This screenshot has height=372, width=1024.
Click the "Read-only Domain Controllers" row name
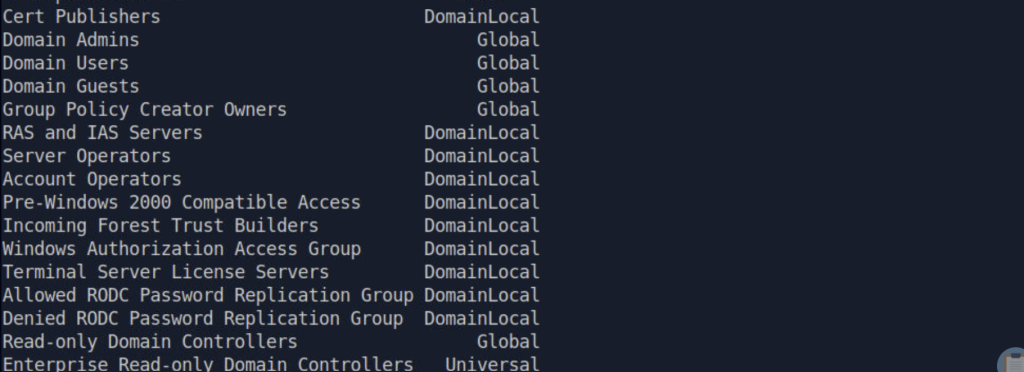coord(150,342)
